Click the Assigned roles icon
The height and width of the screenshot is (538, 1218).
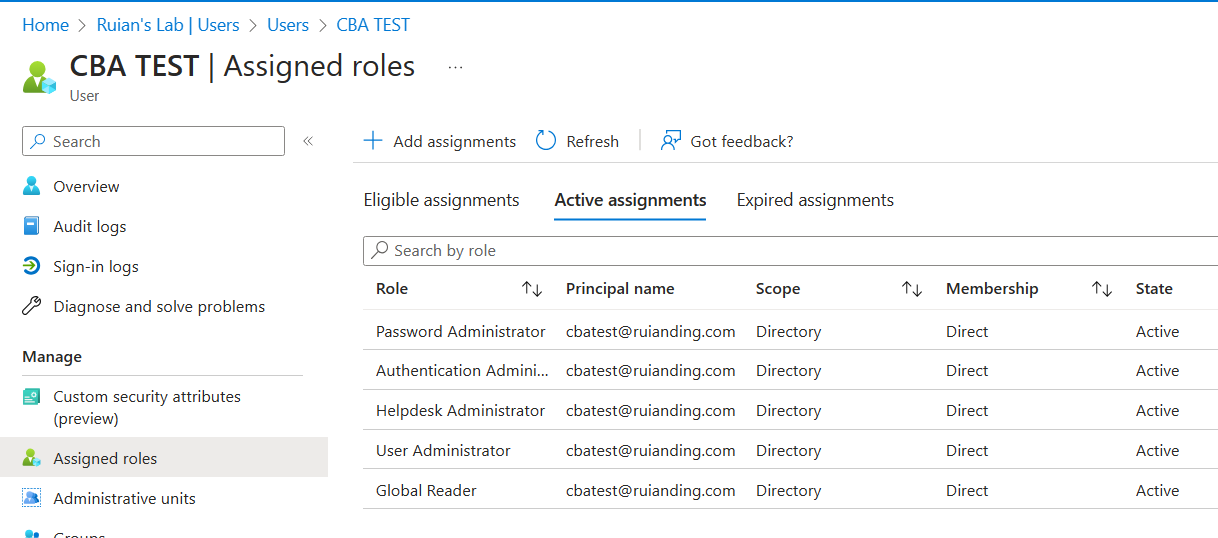[32, 458]
